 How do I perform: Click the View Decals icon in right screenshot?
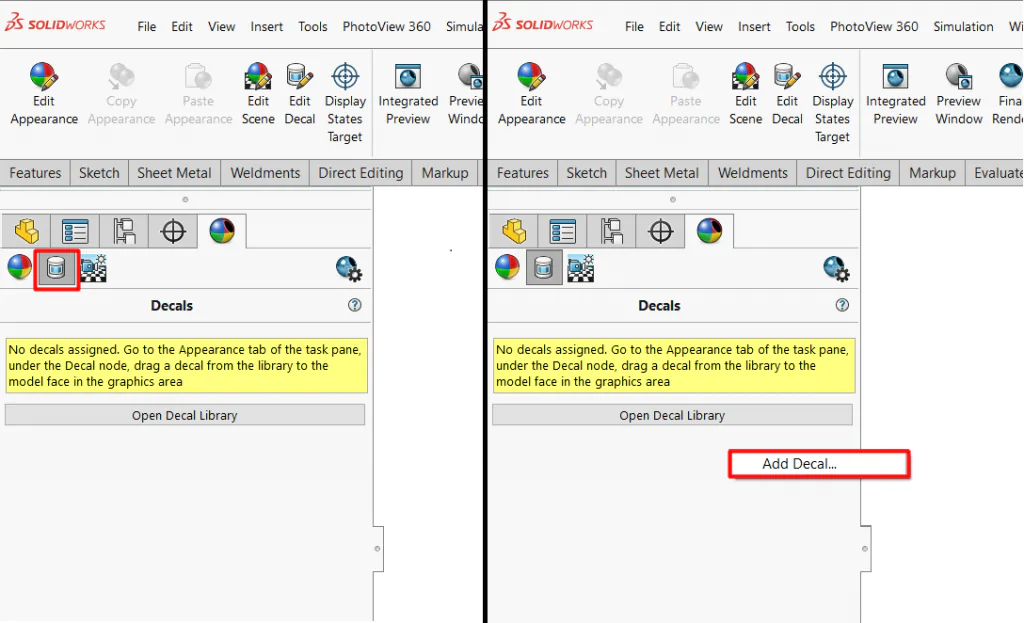coord(544,268)
